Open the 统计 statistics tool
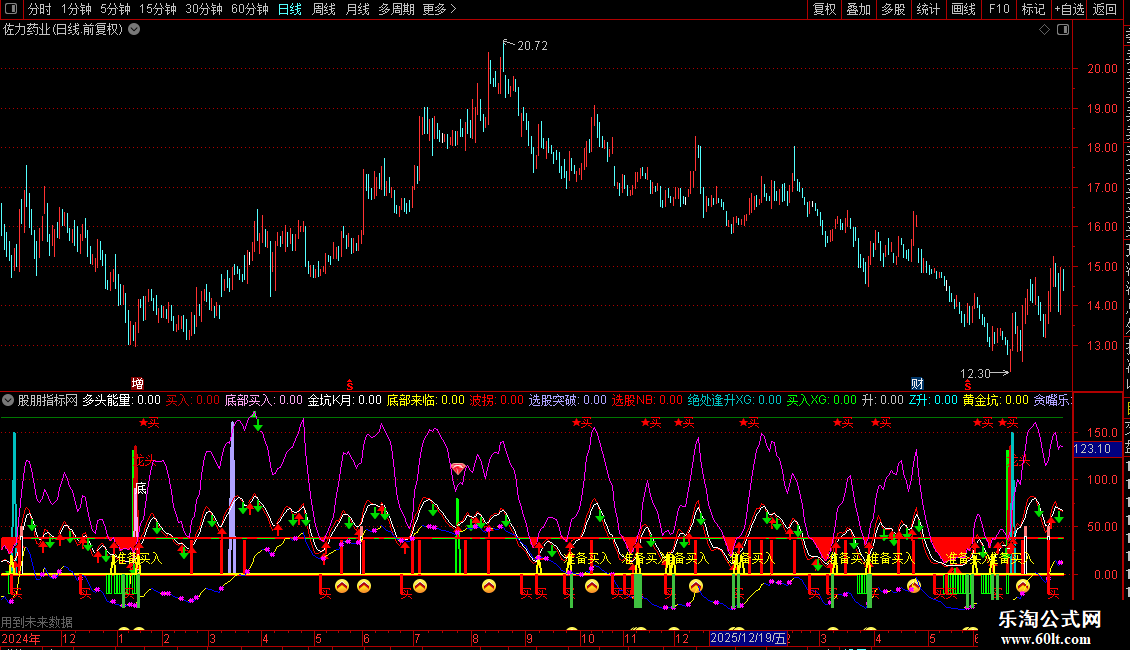 [928, 9]
